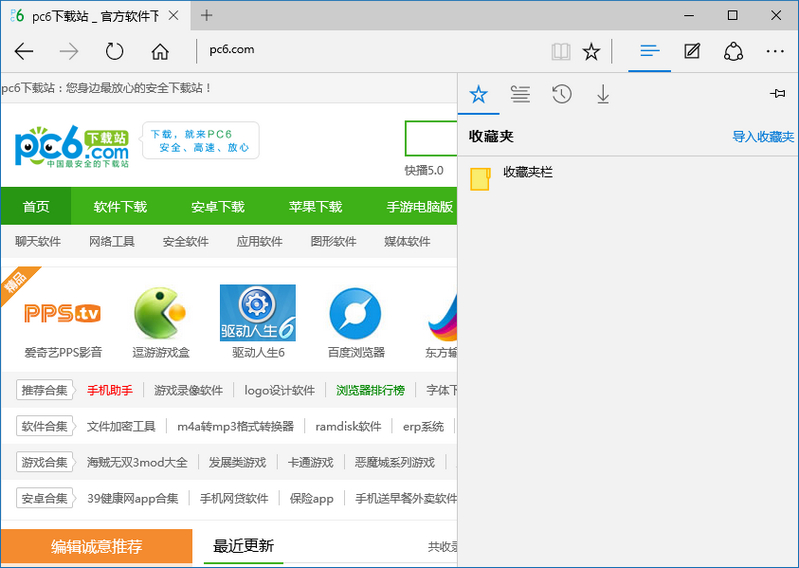The width and height of the screenshot is (799, 568).
Task: Click the 游戏合集 label button
Action: (44, 462)
